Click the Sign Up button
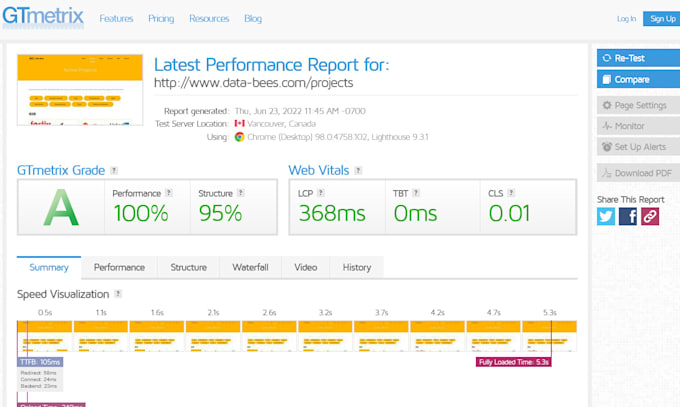This screenshot has height=407, width=680. (x=662, y=19)
